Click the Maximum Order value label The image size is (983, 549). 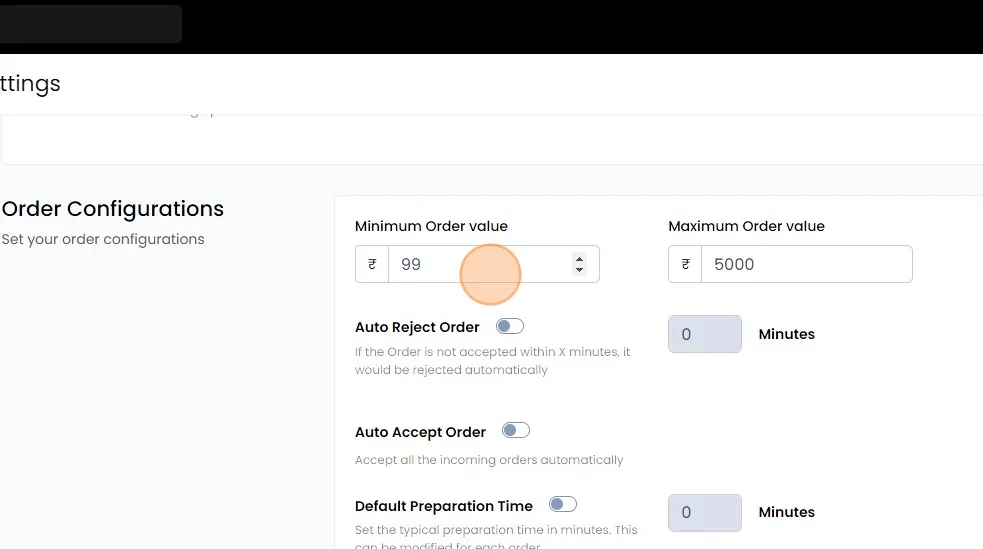[x=746, y=226]
